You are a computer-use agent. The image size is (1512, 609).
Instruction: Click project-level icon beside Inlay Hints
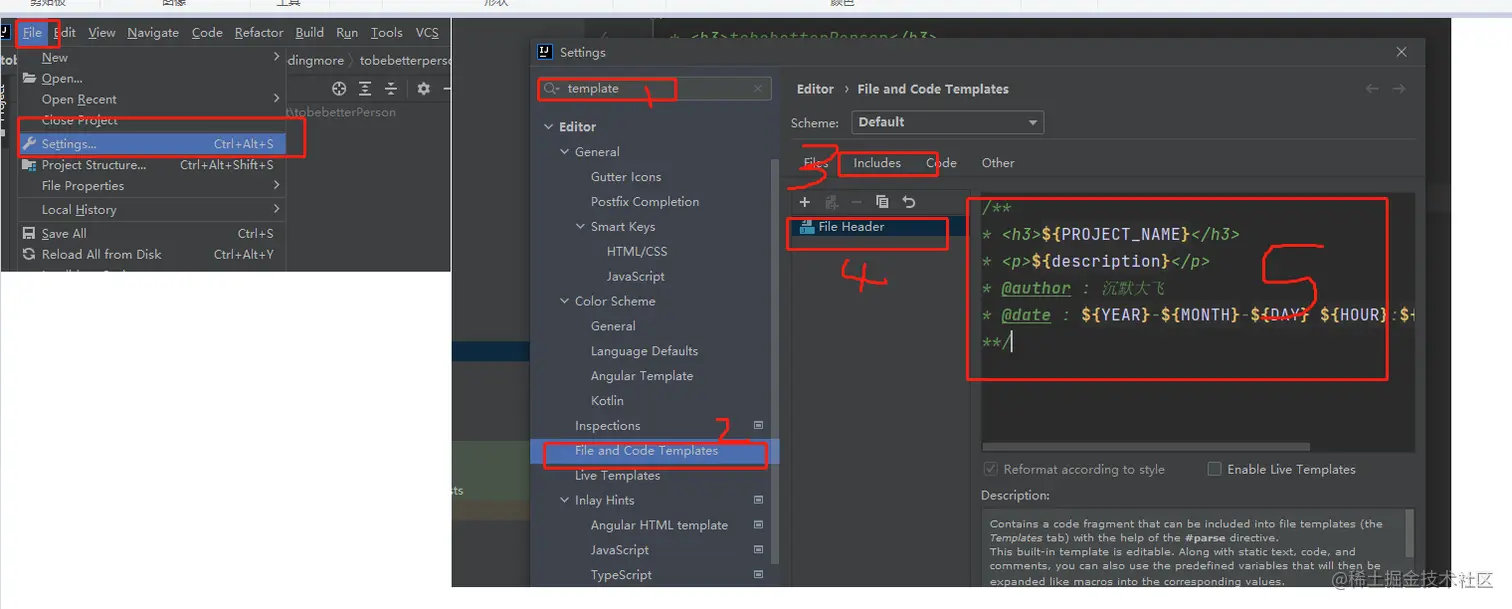(x=758, y=500)
